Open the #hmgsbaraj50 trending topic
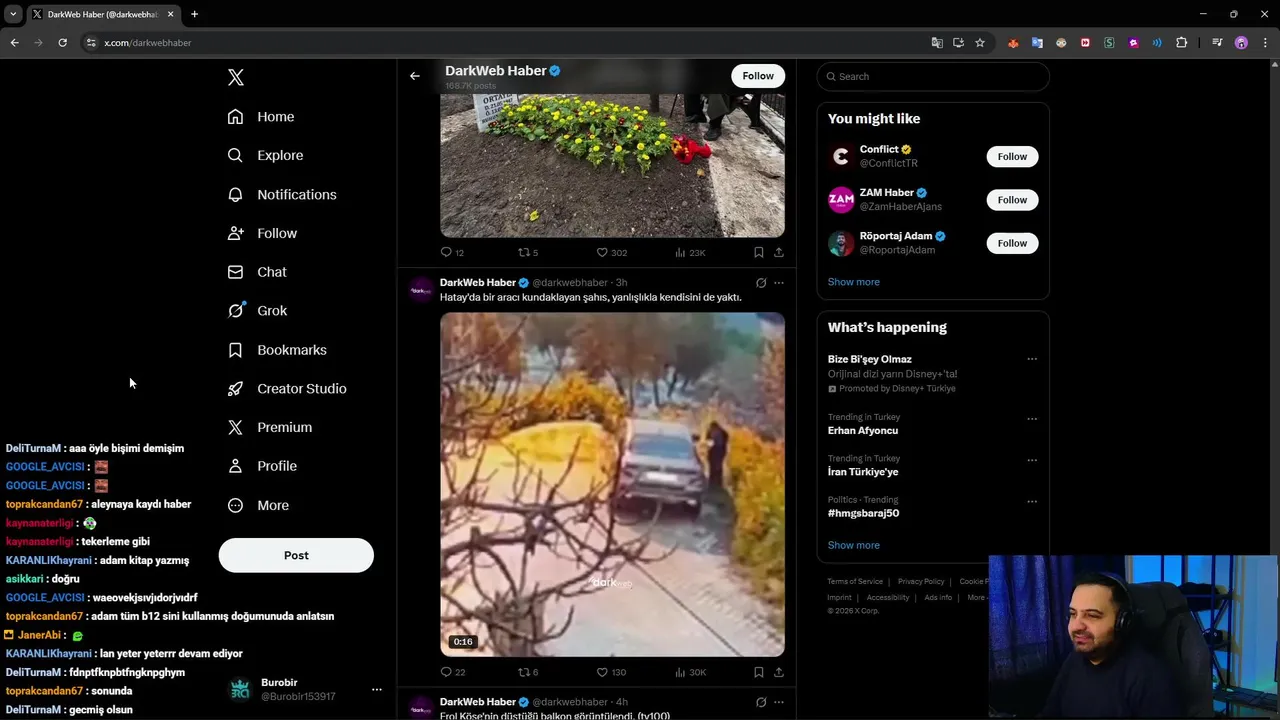Viewport: 1280px width, 720px height. click(863, 513)
